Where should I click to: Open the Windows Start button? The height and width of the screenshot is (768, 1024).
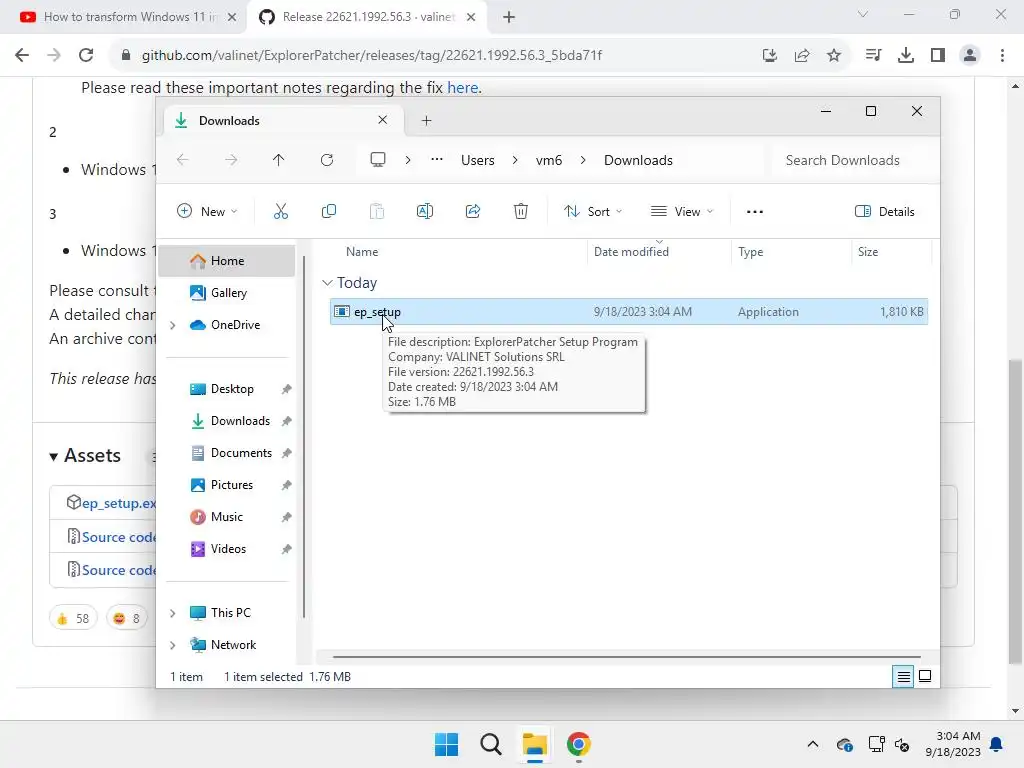447,744
